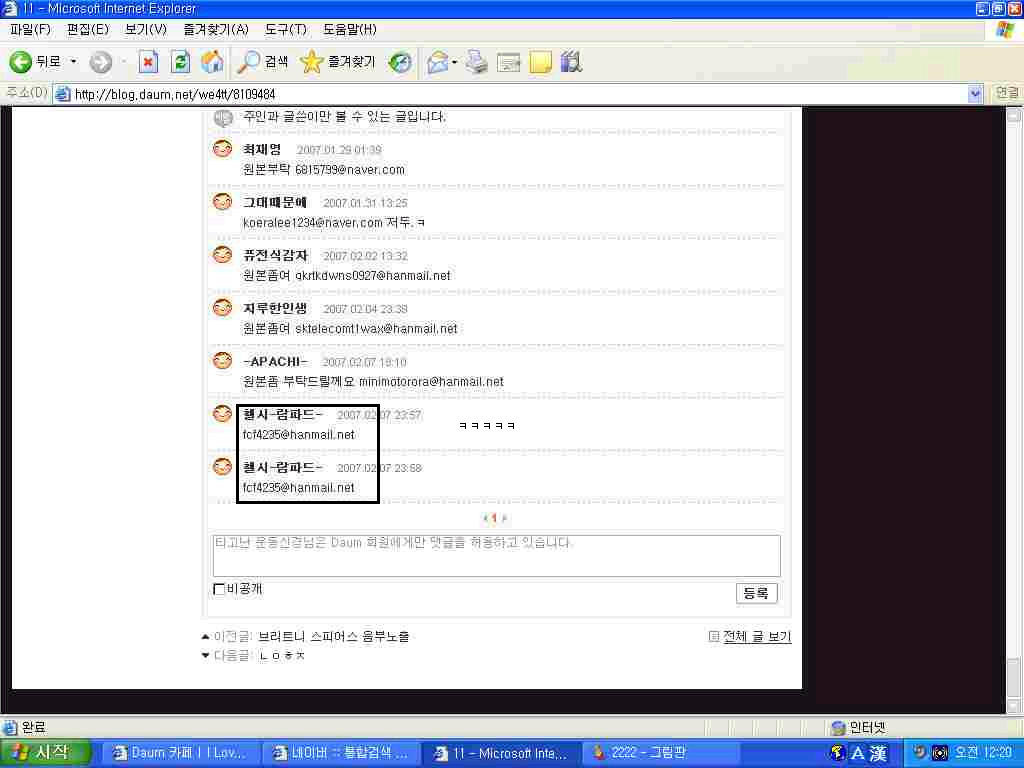Click the avatar icon next to -APACHI-
The image size is (1024, 768).
click(223, 360)
